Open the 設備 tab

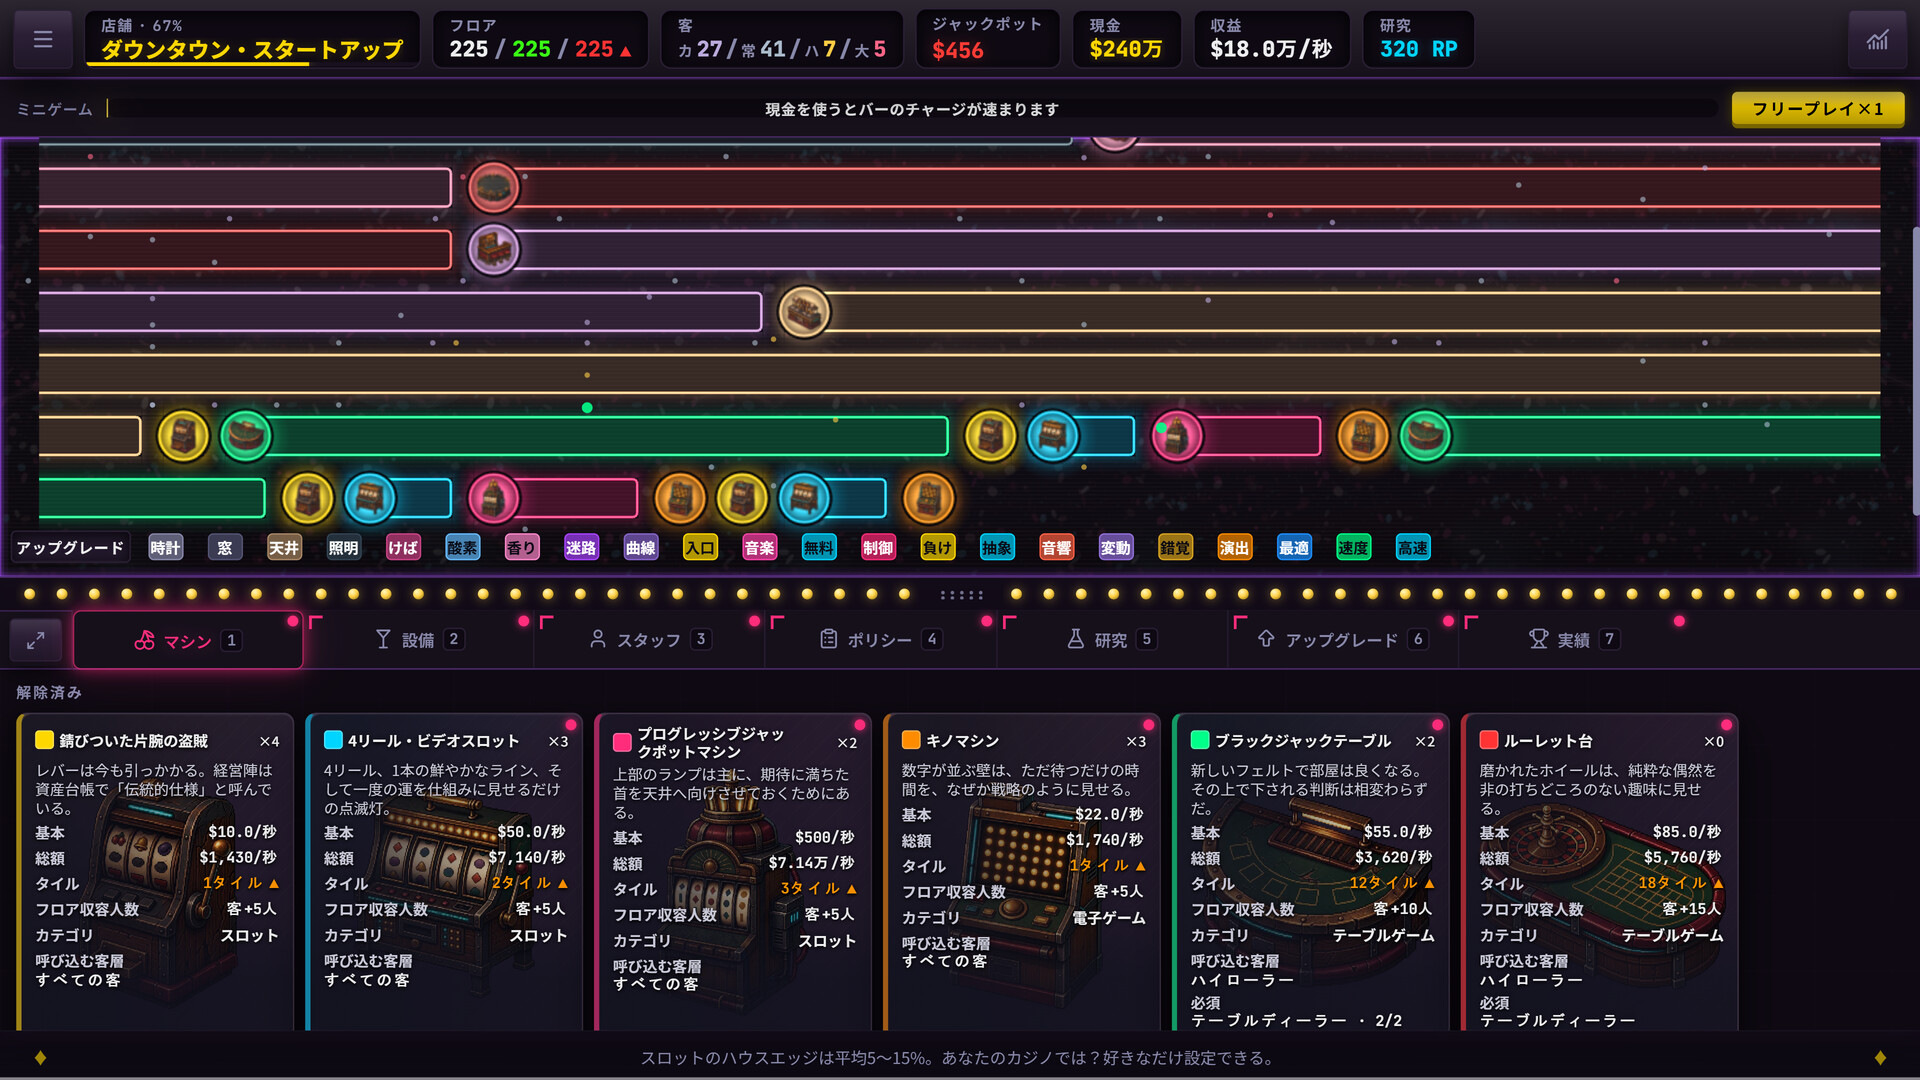[x=418, y=640]
